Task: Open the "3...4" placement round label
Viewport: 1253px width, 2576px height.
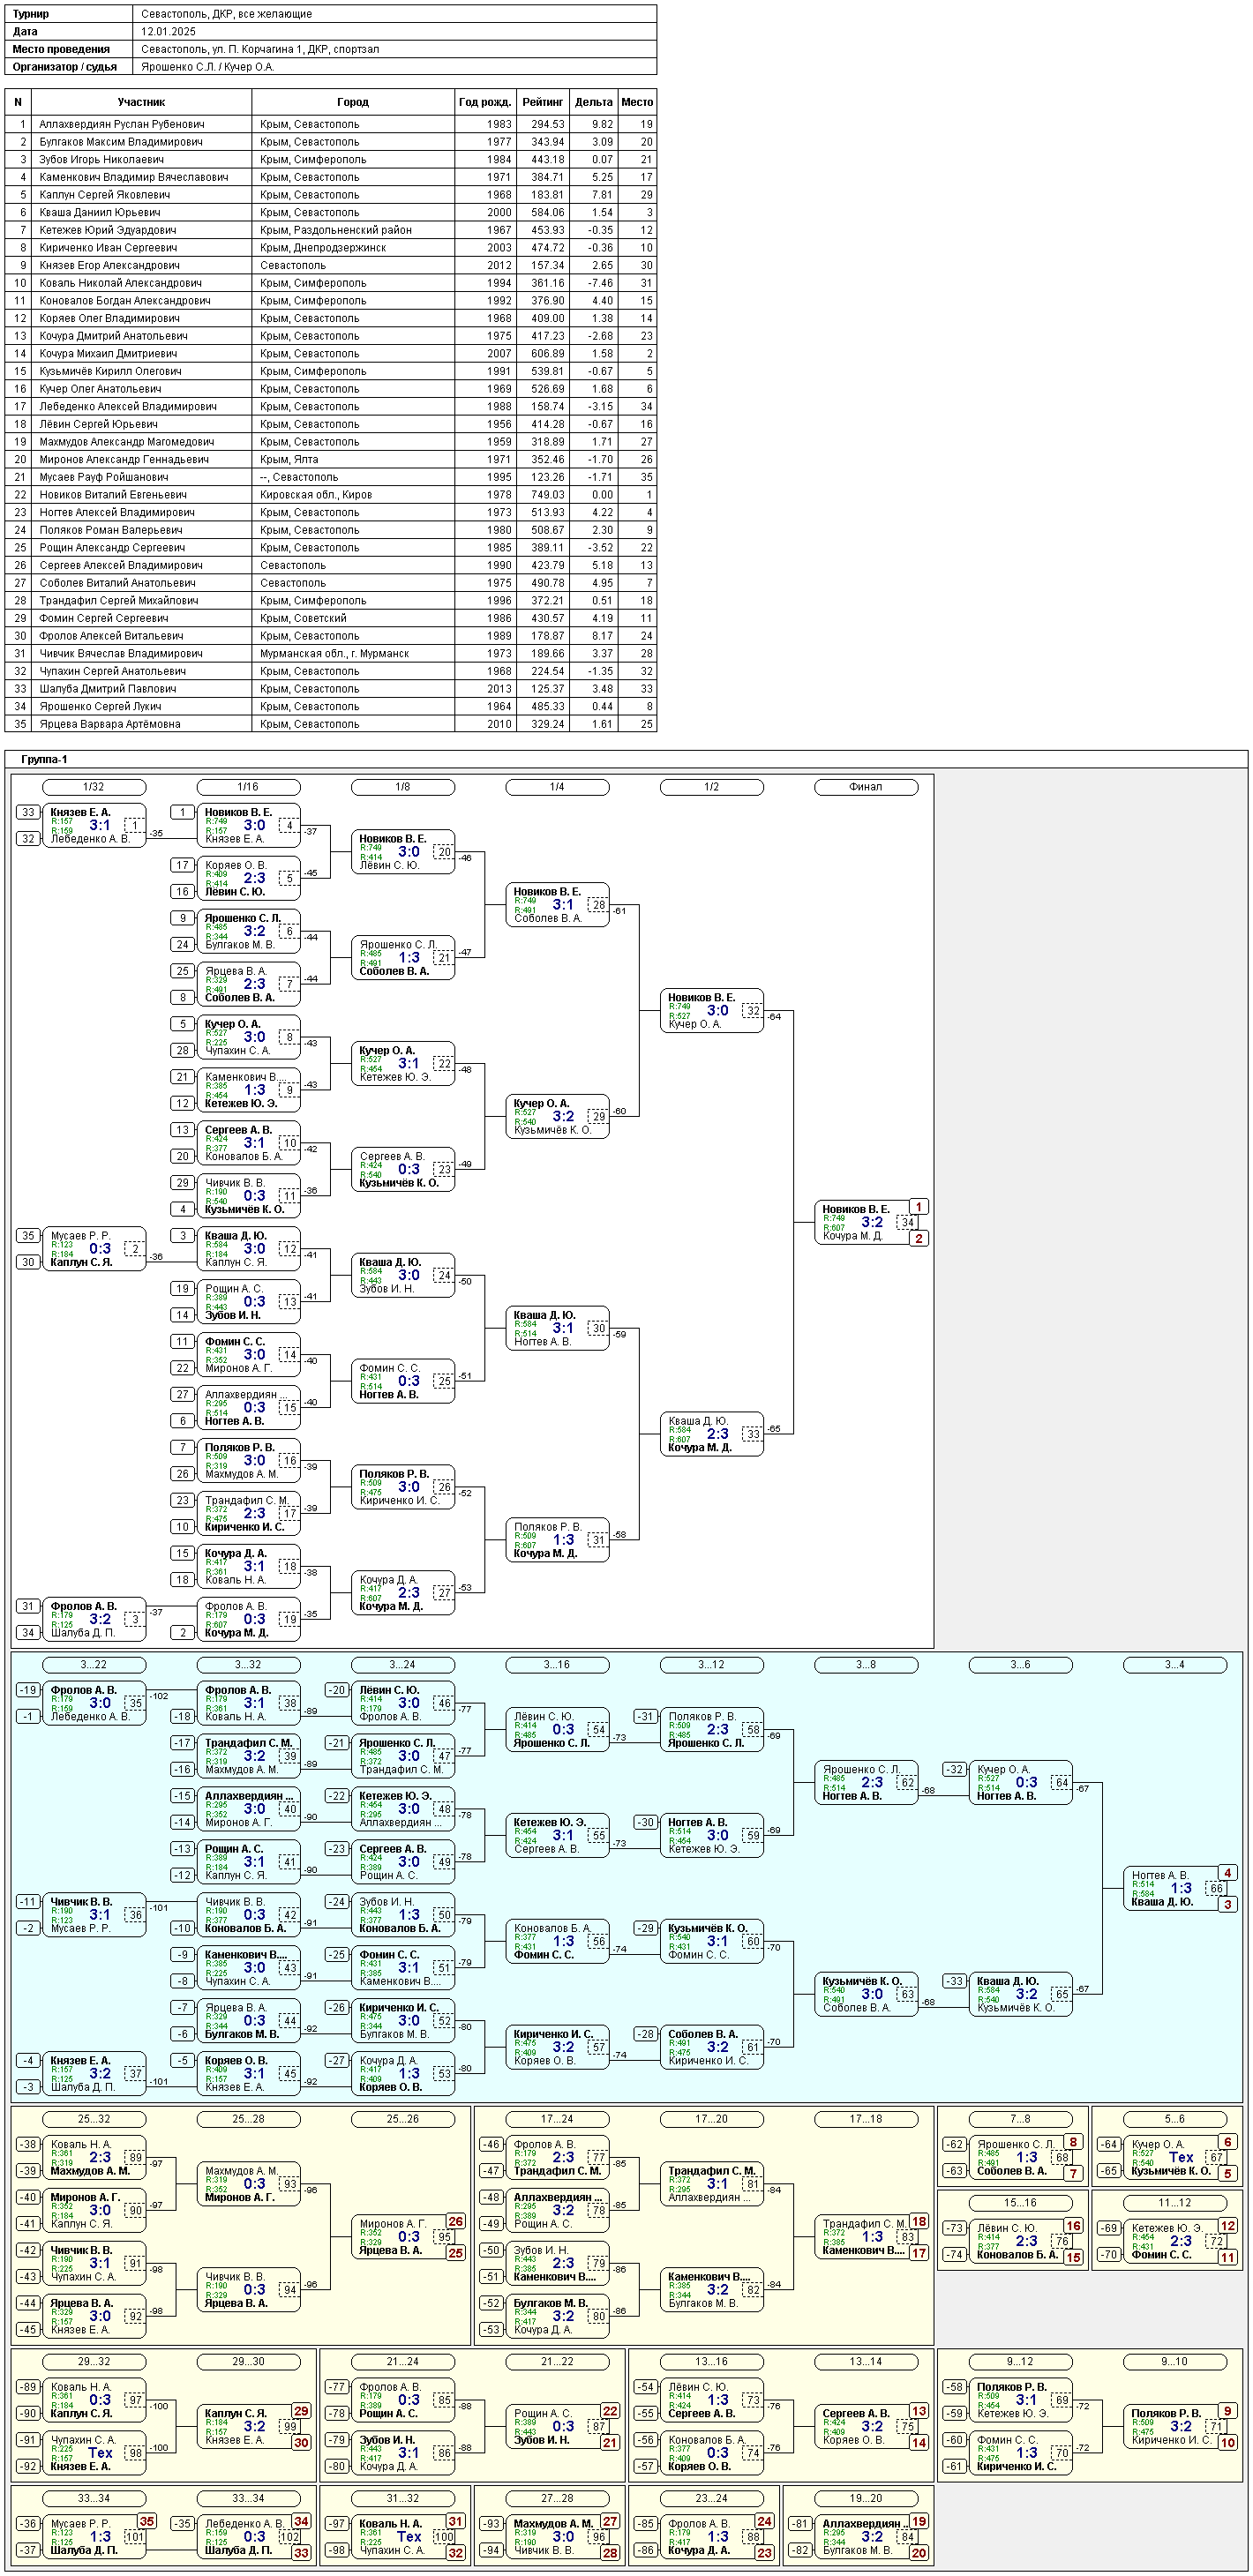Action: 1174,1665
